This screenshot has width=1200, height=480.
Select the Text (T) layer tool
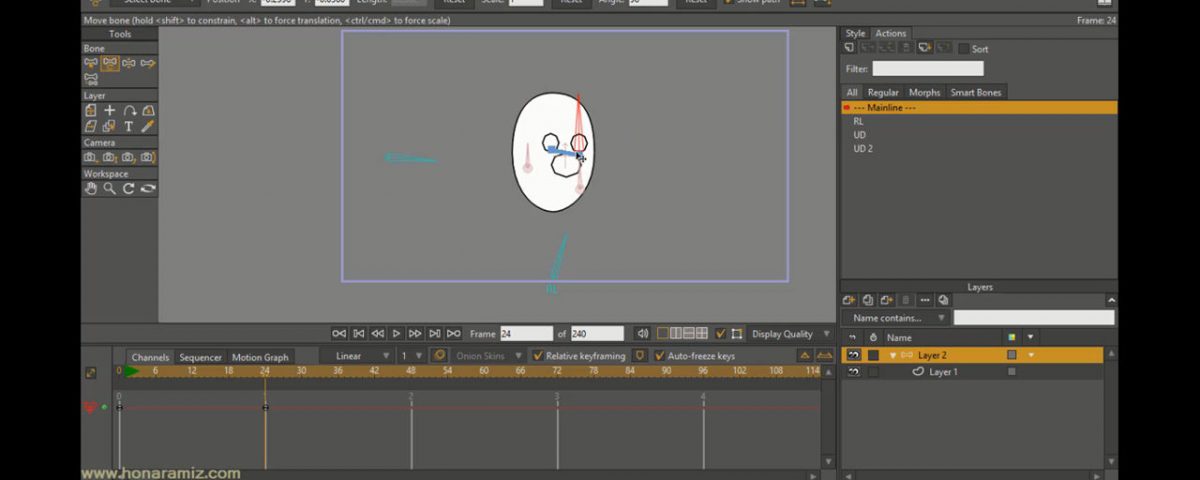(129, 127)
